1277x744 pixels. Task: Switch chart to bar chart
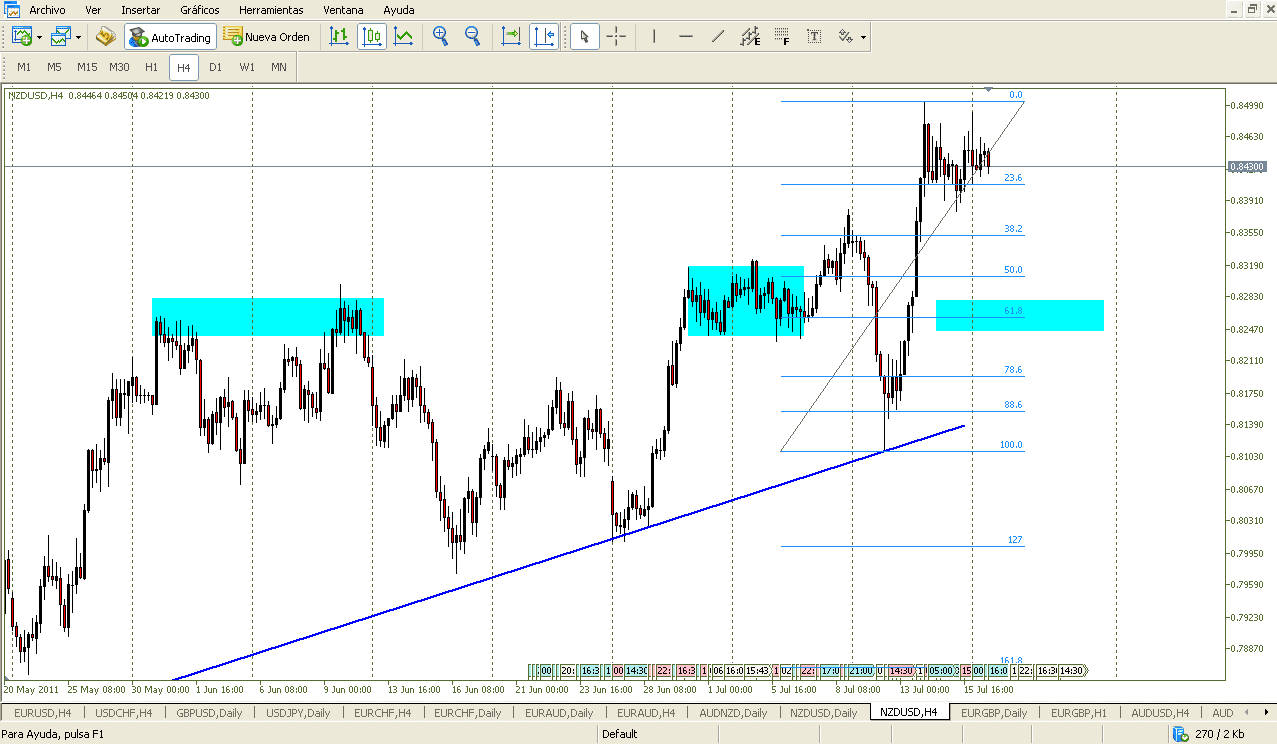click(339, 37)
